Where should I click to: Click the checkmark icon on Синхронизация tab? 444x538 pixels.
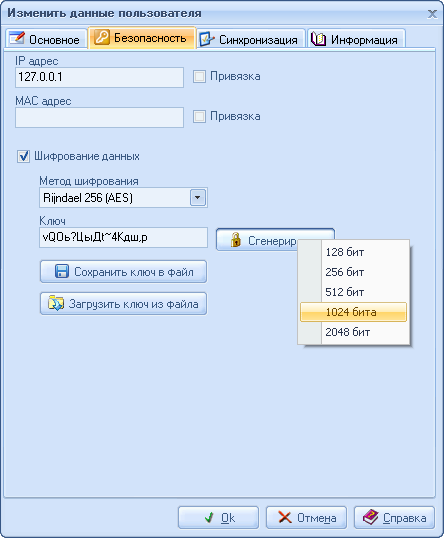pos(207,39)
